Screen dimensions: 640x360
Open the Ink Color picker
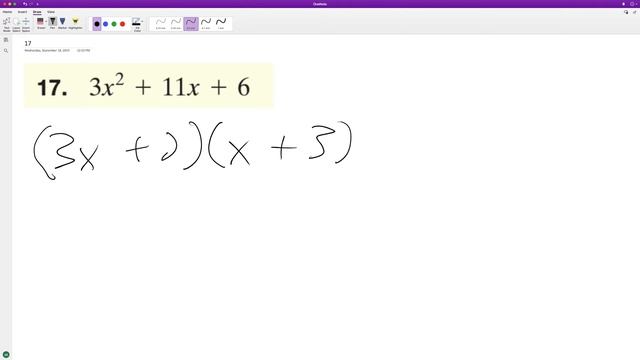point(137,24)
